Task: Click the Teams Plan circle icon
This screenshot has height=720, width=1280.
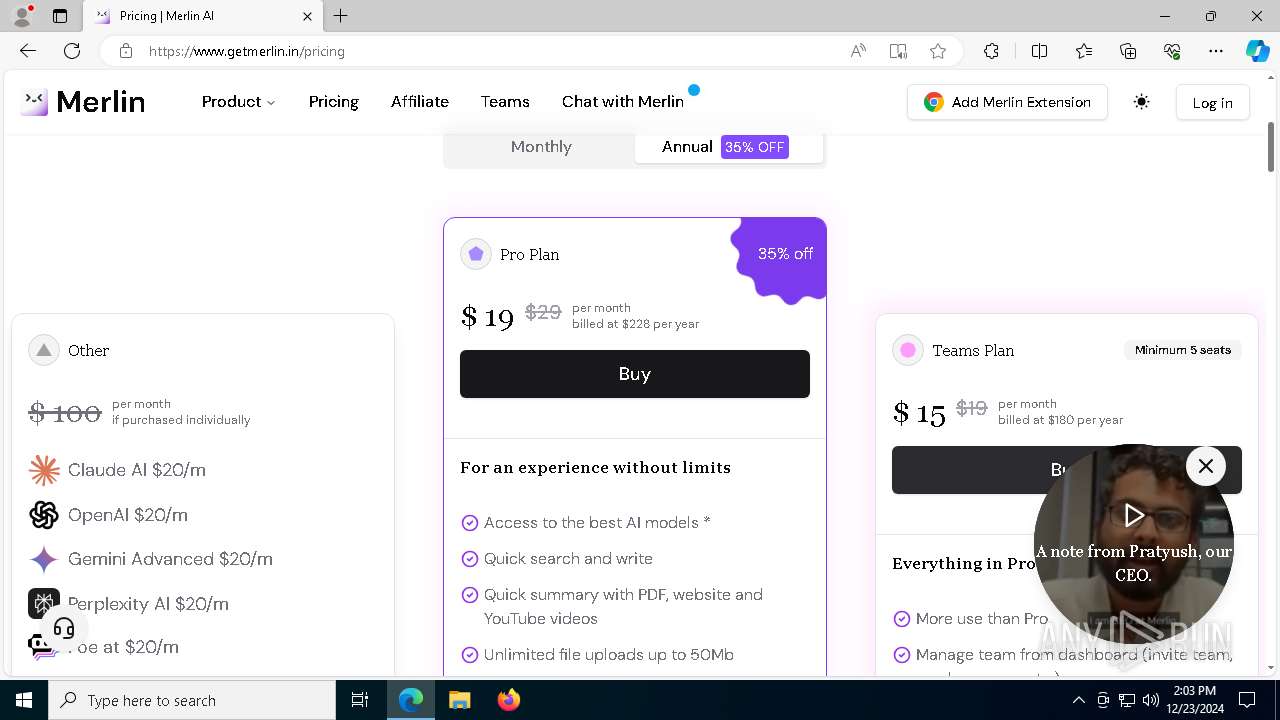Action: [908, 350]
